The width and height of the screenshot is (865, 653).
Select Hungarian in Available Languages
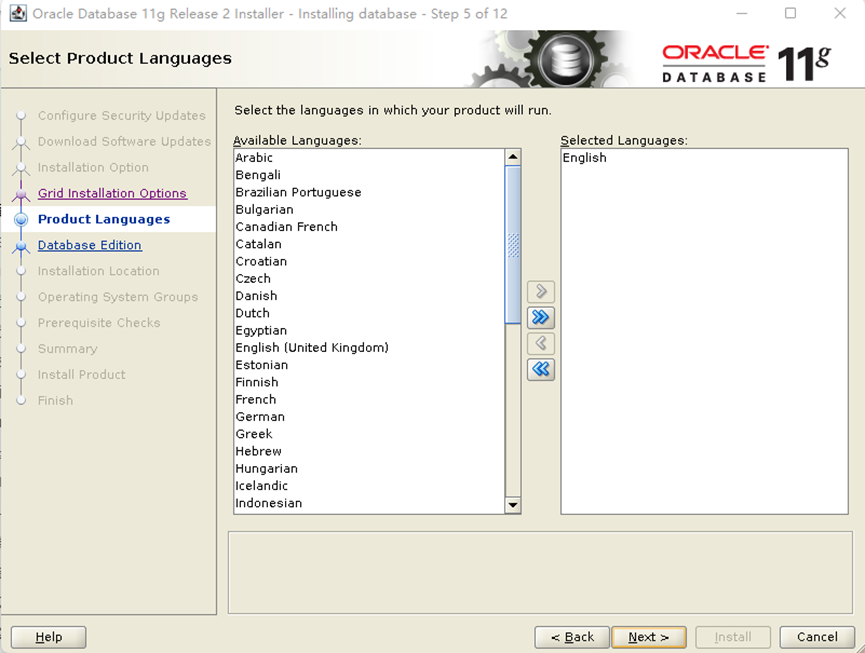pos(369,469)
